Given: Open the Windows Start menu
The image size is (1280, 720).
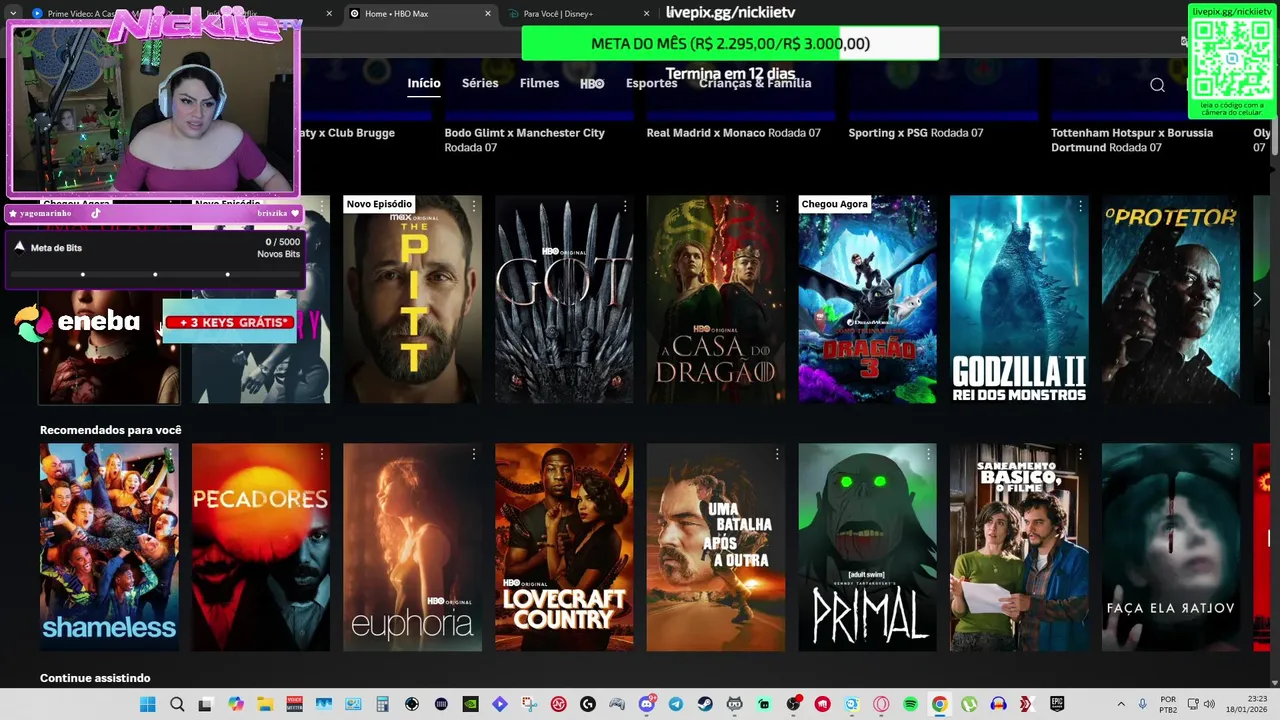Looking at the screenshot, I should point(147,704).
